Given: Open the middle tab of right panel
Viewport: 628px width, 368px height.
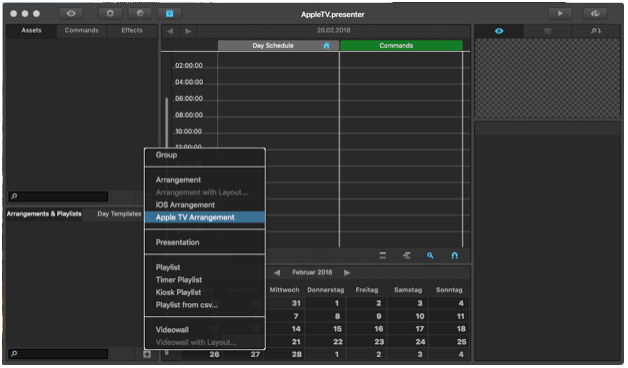Looking at the screenshot, I should coord(547,31).
